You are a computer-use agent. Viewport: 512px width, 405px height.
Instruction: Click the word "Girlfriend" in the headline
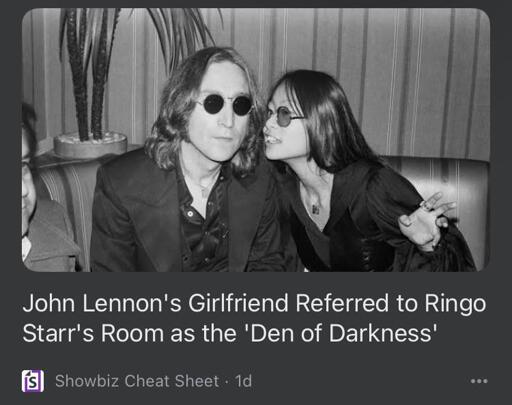[x=238, y=303]
